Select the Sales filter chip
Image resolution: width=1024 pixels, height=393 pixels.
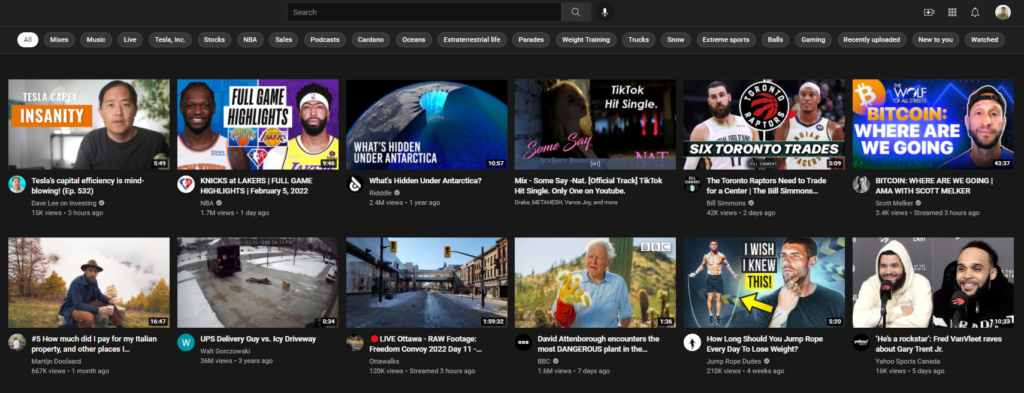[x=283, y=40]
